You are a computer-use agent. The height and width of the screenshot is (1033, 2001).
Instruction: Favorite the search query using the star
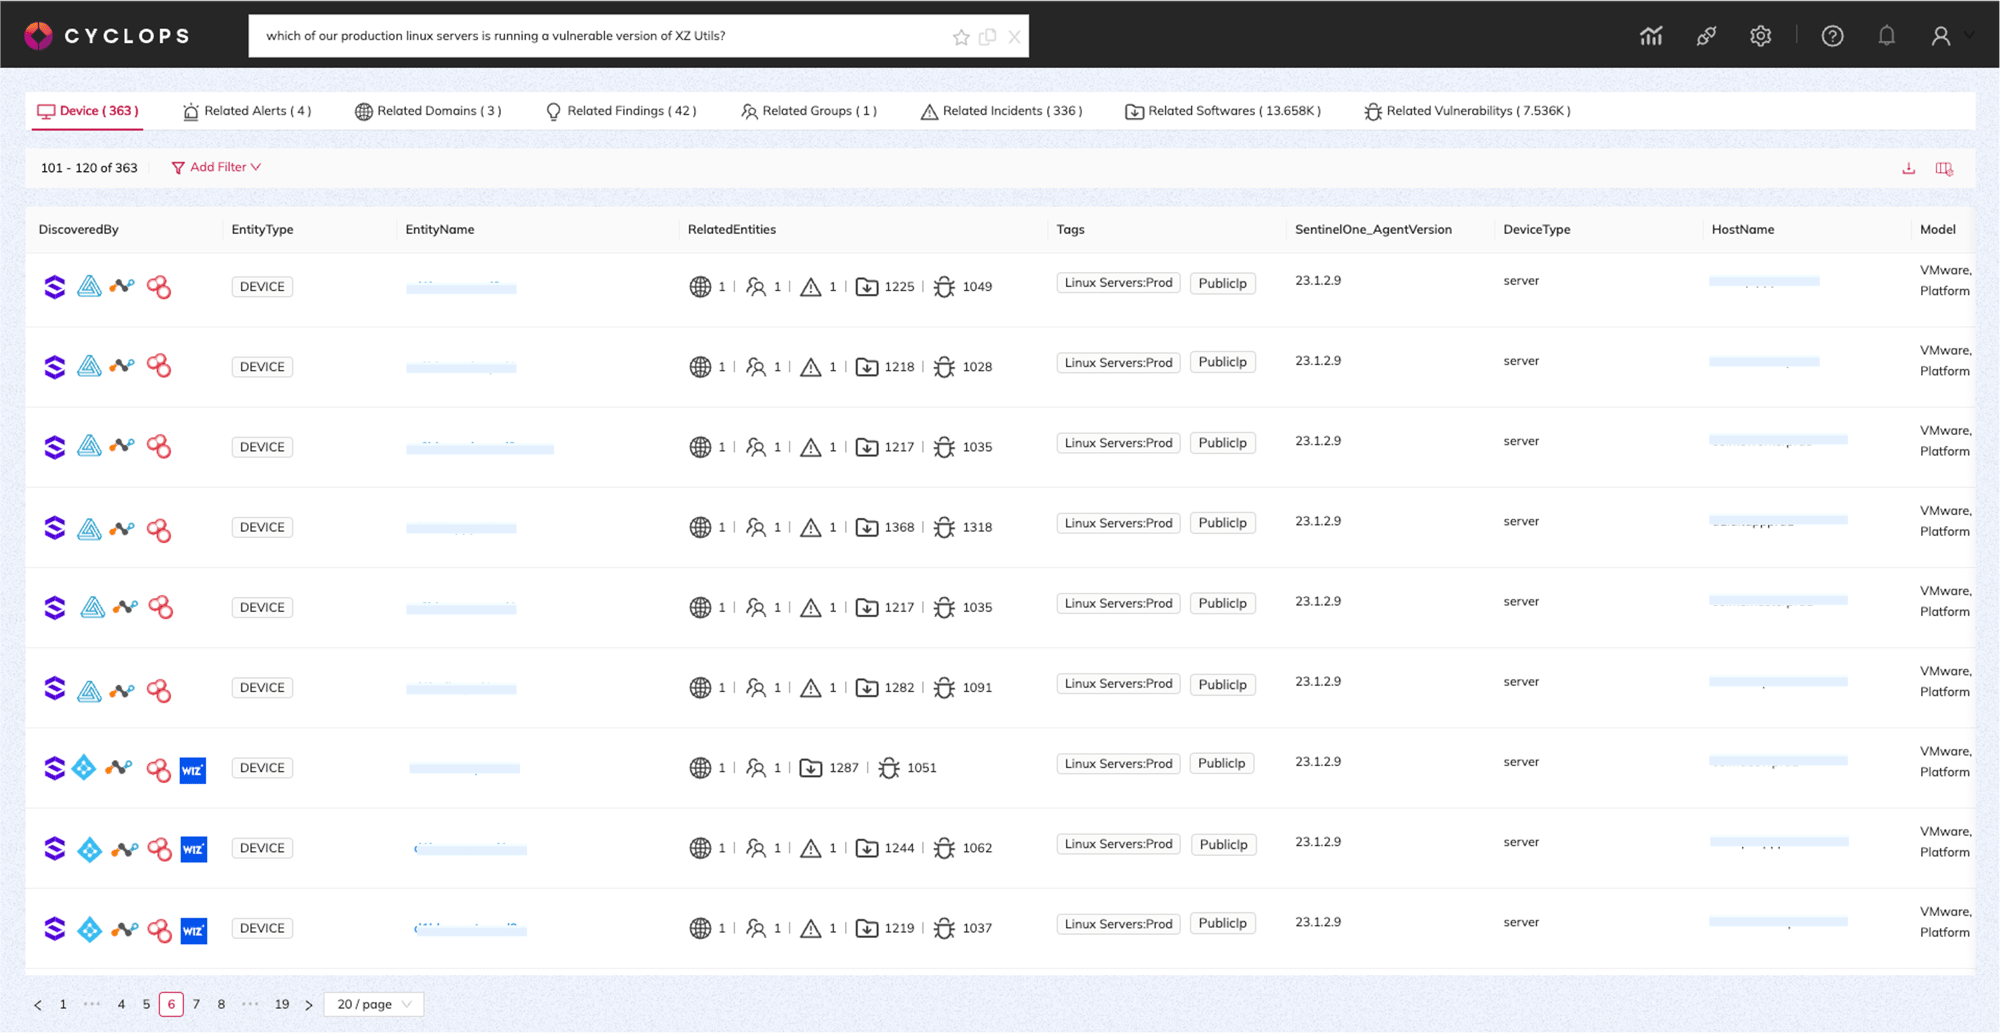click(x=961, y=36)
